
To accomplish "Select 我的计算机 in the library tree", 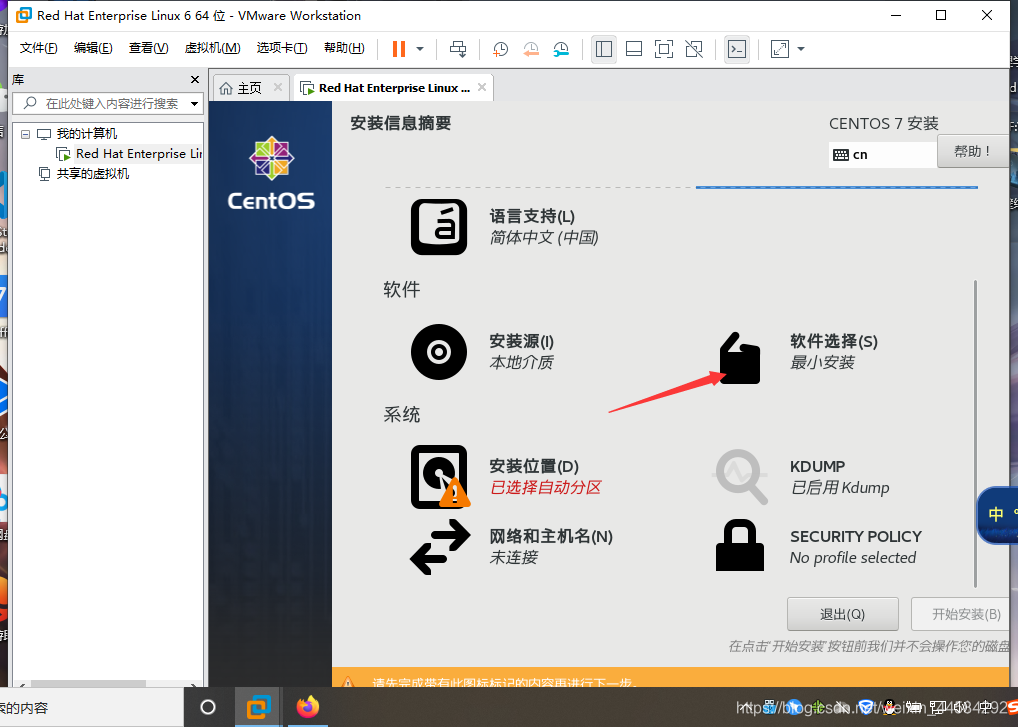I will pyautogui.click(x=86, y=134).
